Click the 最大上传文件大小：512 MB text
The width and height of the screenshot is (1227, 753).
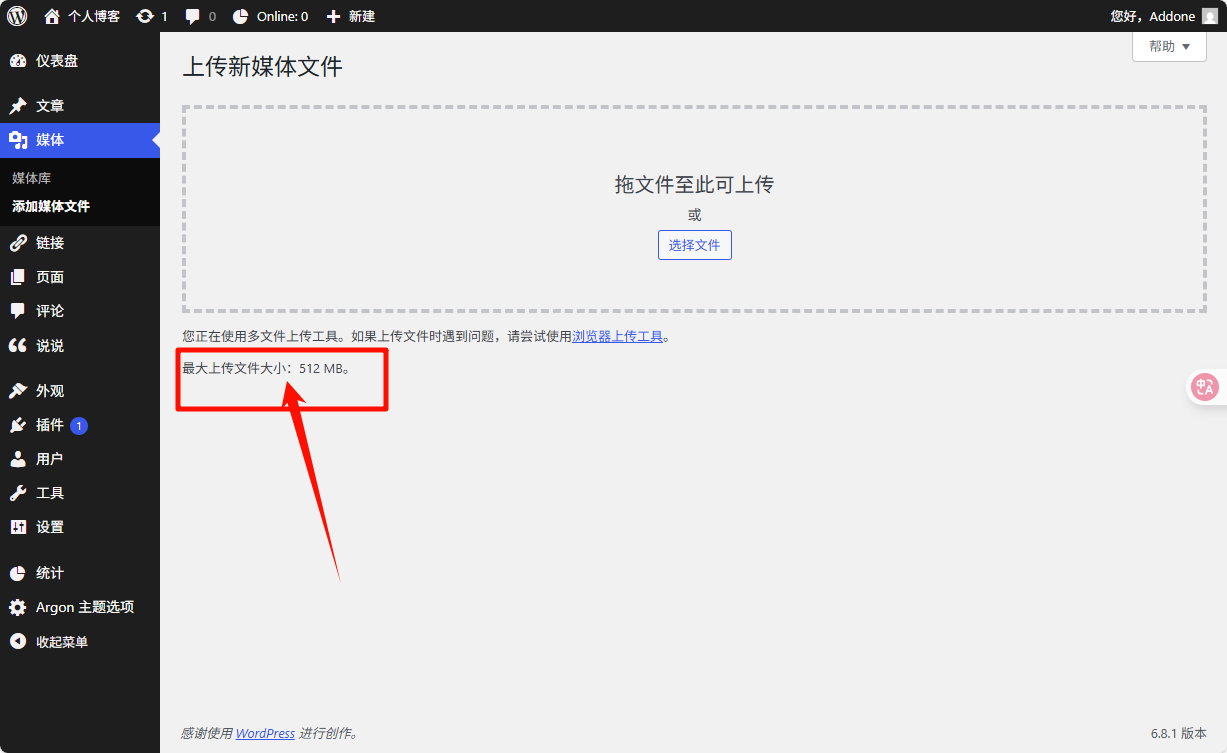[267, 368]
